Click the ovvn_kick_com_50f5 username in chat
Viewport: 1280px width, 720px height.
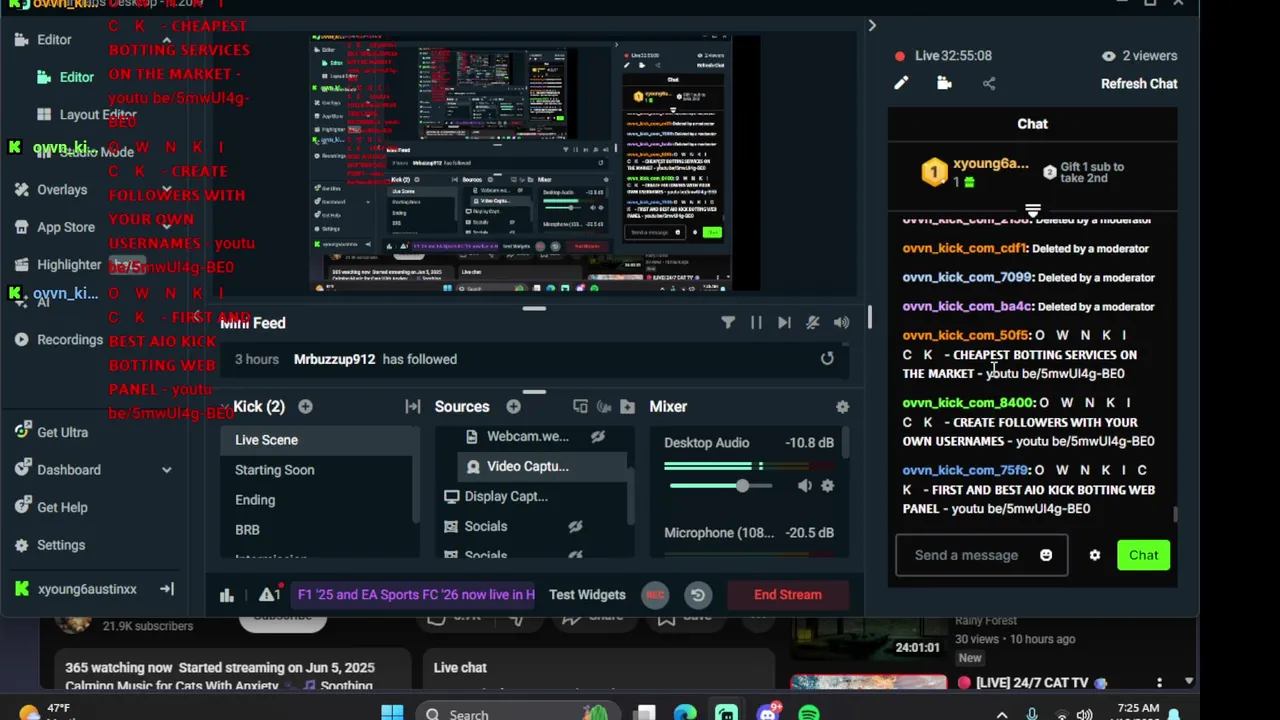[x=967, y=336]
